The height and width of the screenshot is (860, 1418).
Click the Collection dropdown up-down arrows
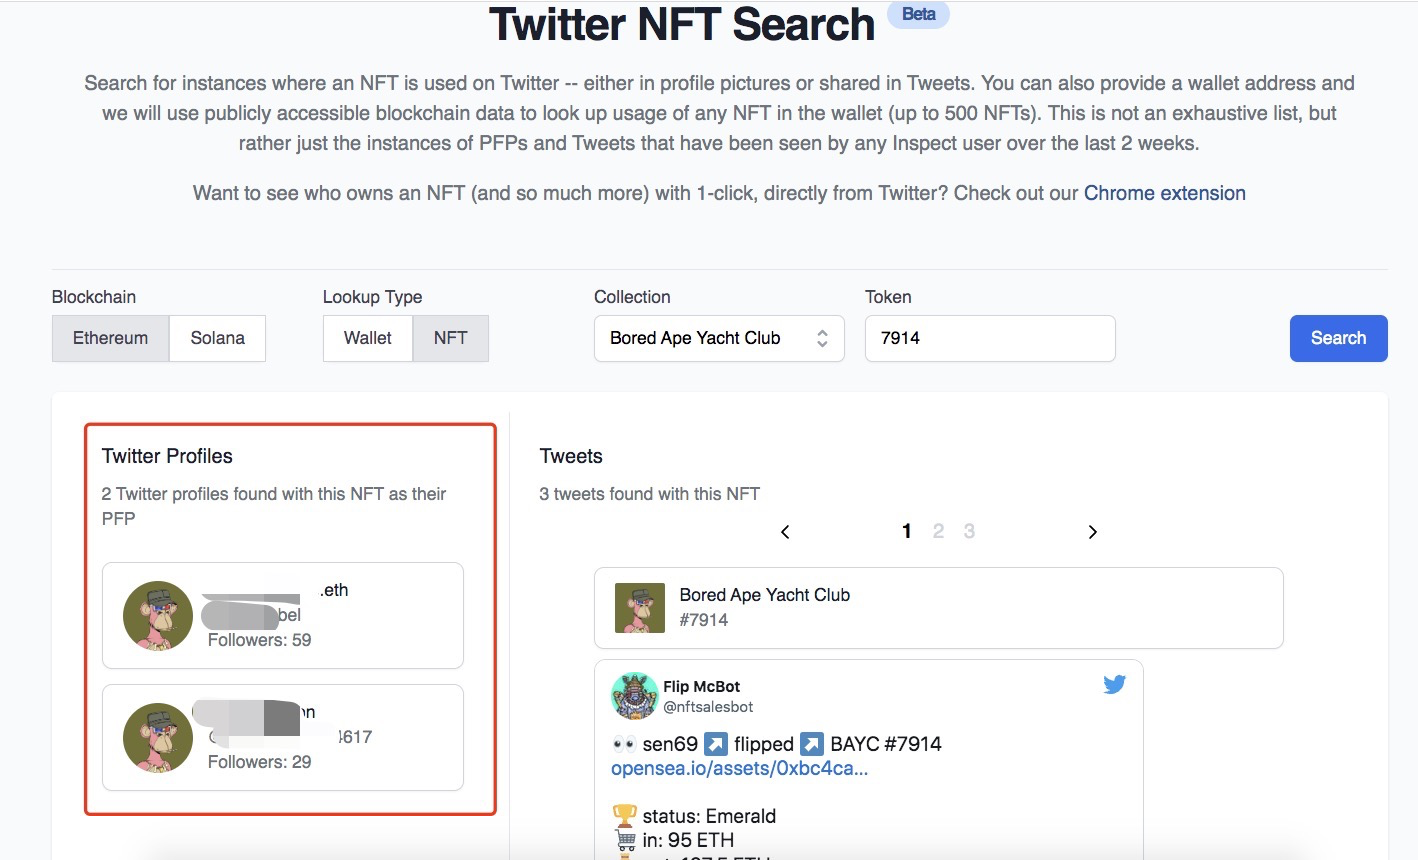click(x=822, y=338)
